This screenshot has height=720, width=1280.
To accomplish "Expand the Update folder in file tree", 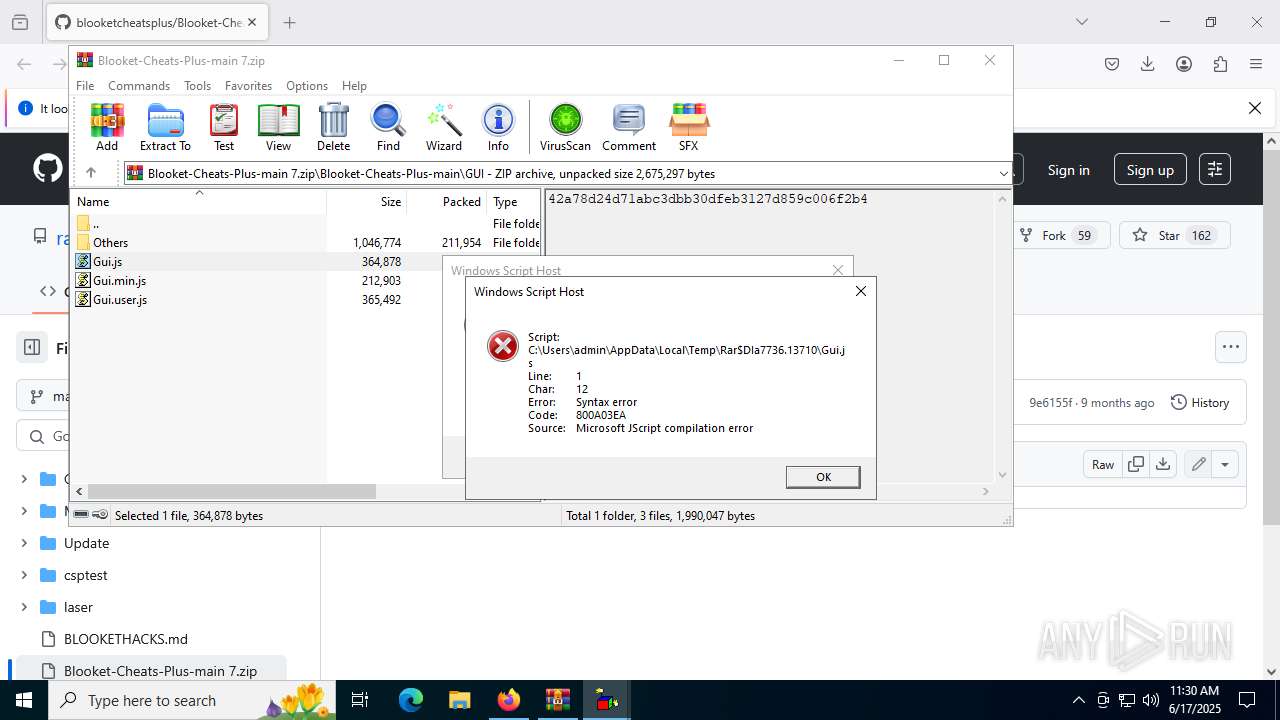I will 24,543.
